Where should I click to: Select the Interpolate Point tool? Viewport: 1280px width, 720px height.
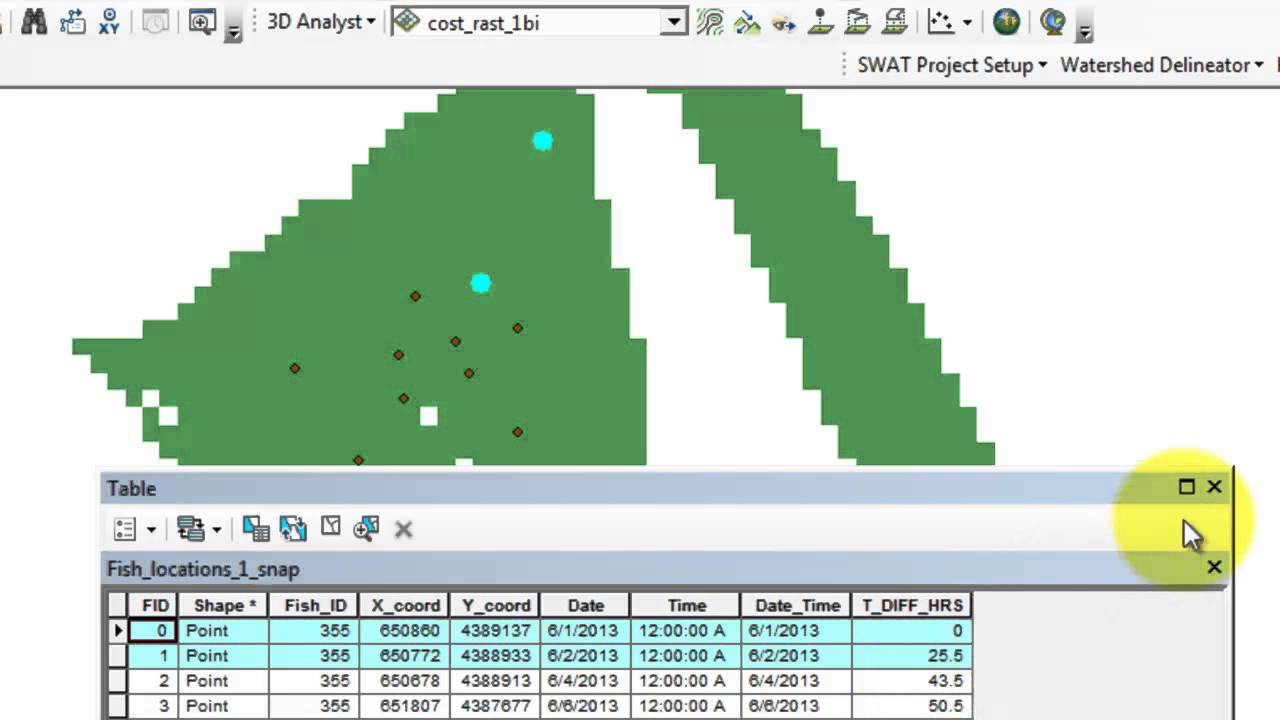point(821,21)
